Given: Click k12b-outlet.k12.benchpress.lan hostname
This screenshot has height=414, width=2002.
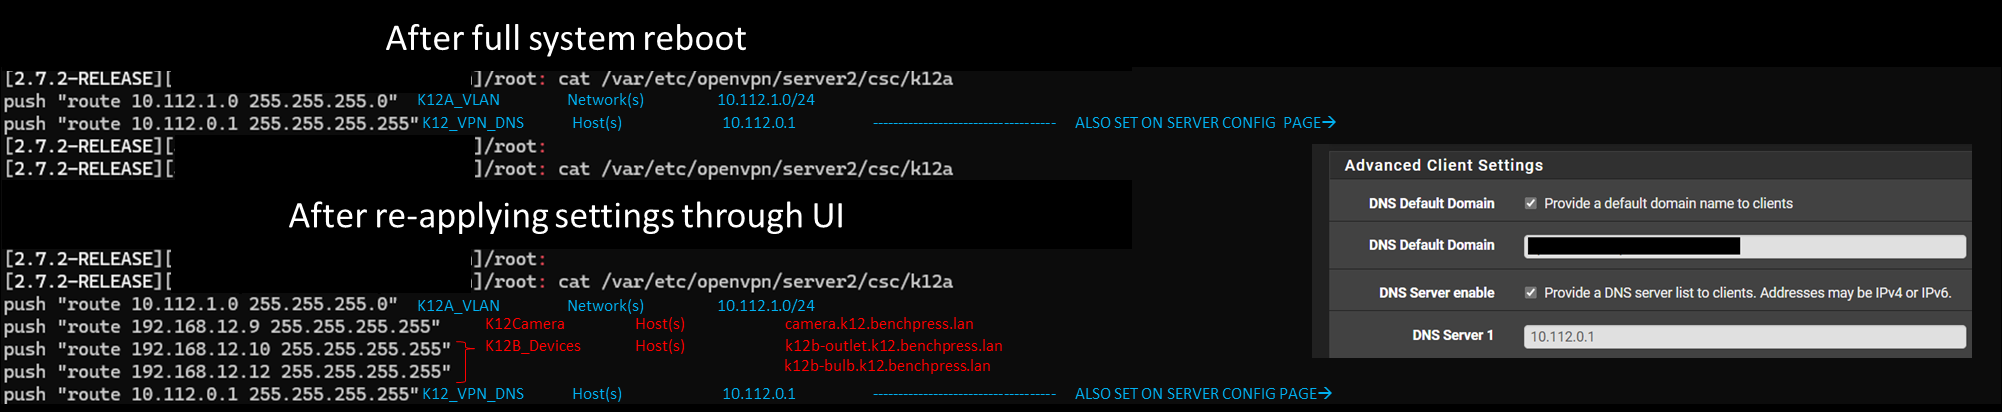Looking at the screenshot, I should 893,346.
